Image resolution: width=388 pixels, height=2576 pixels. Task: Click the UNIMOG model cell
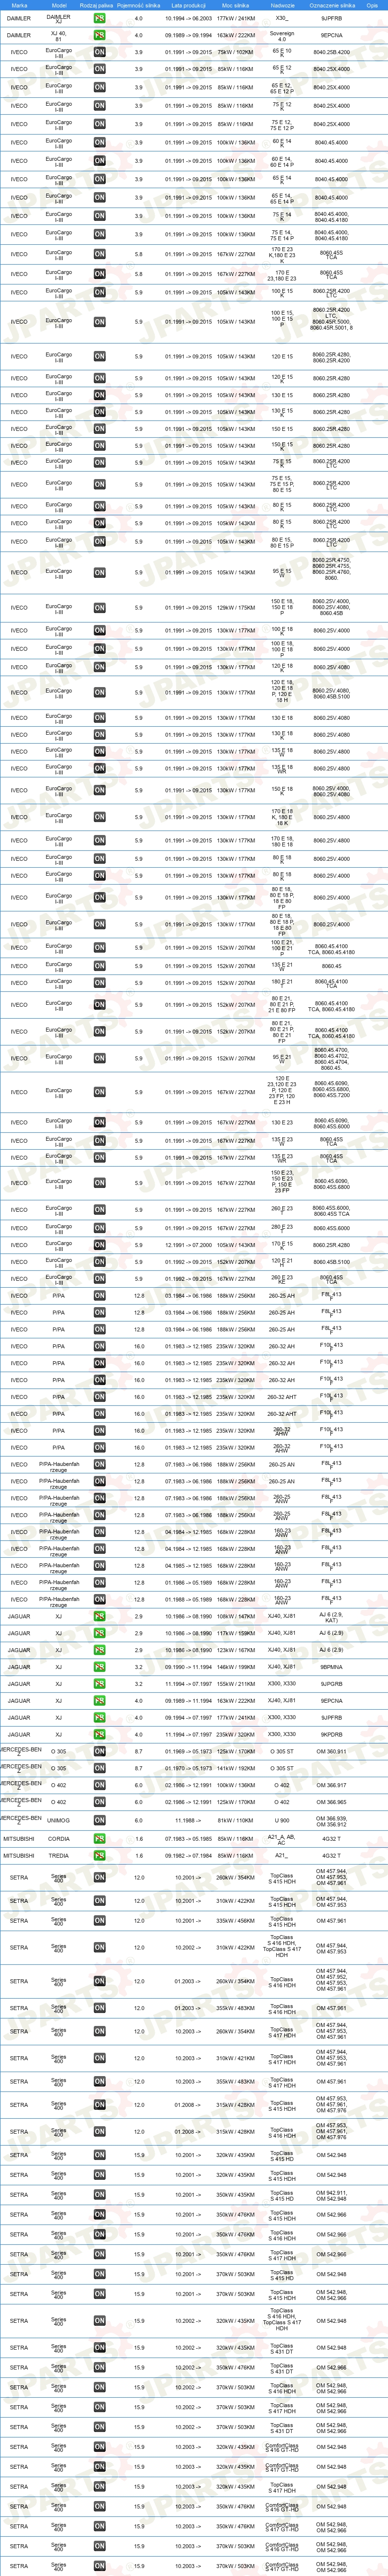[x=59, y=1820]
